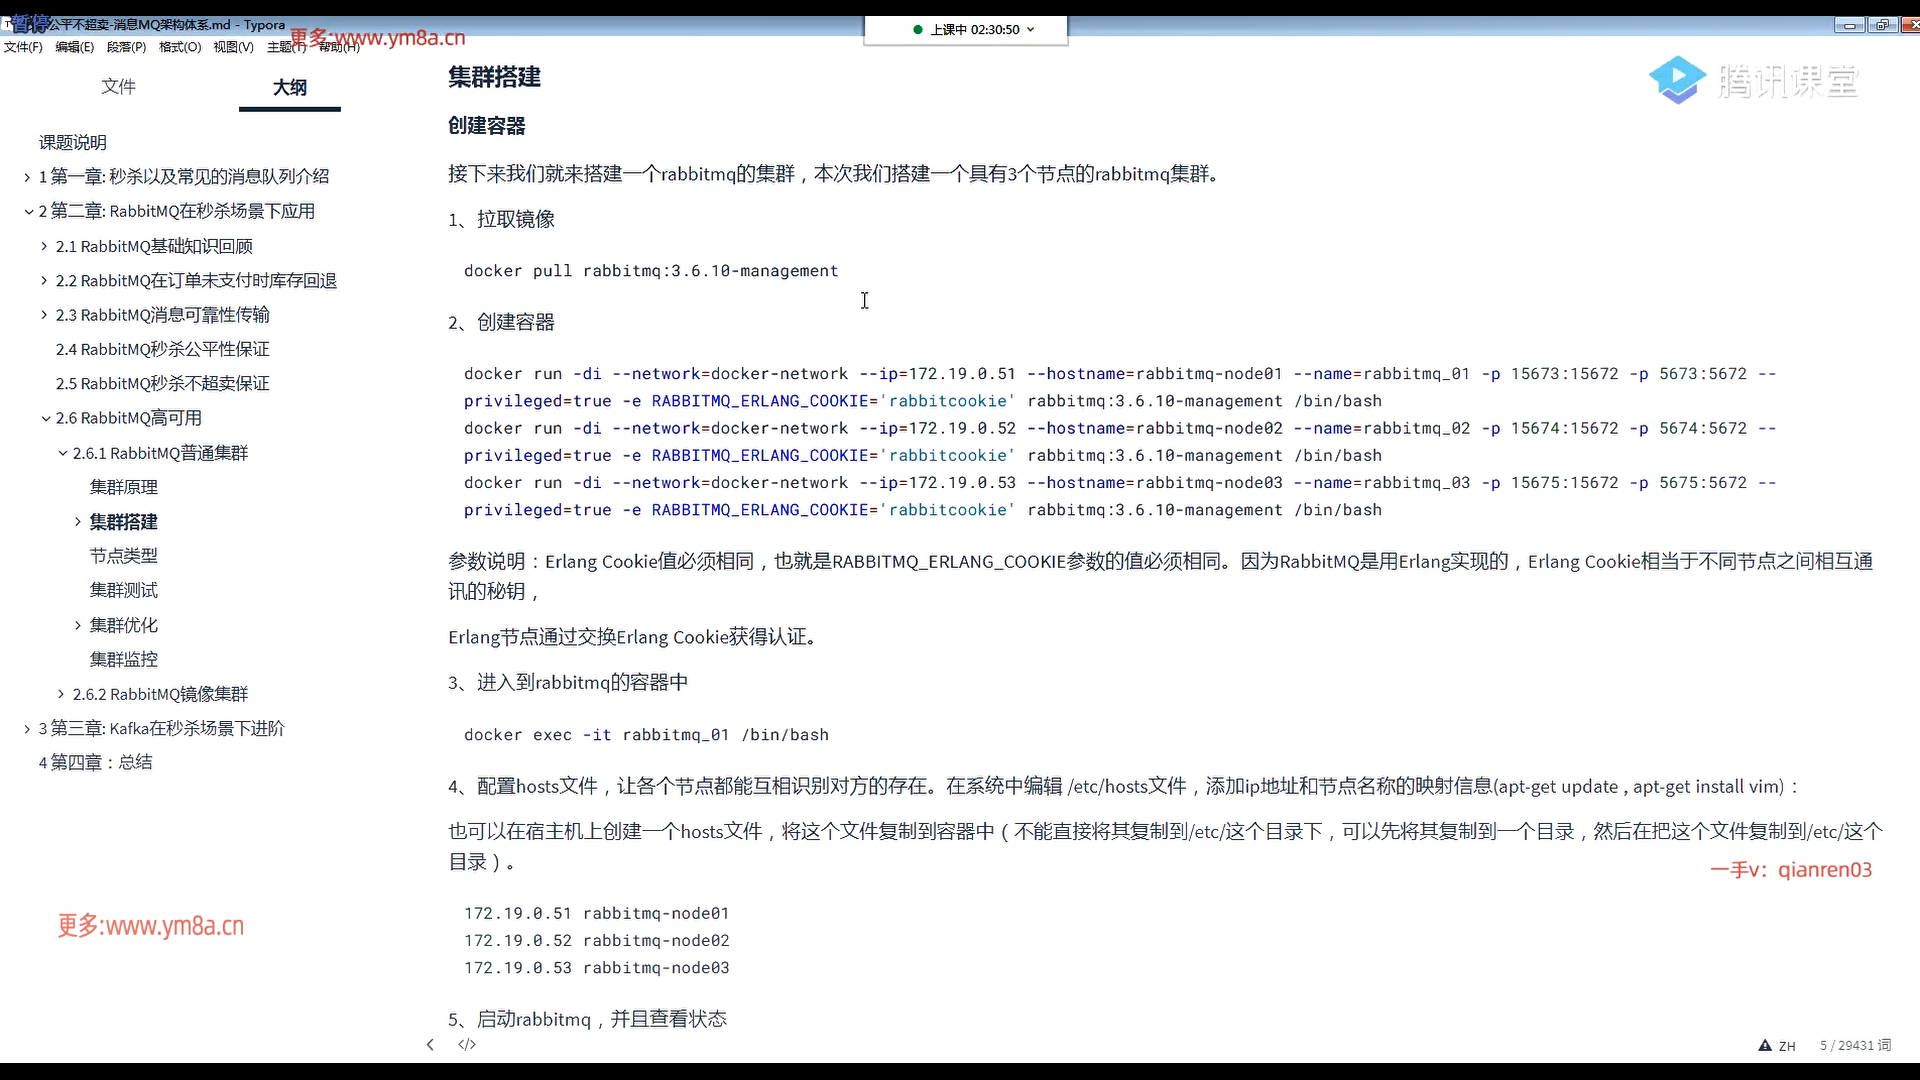Click the spell check warning ZH icon
Viewport: 1920px width, 1080px height.
click(1777, 1046)
